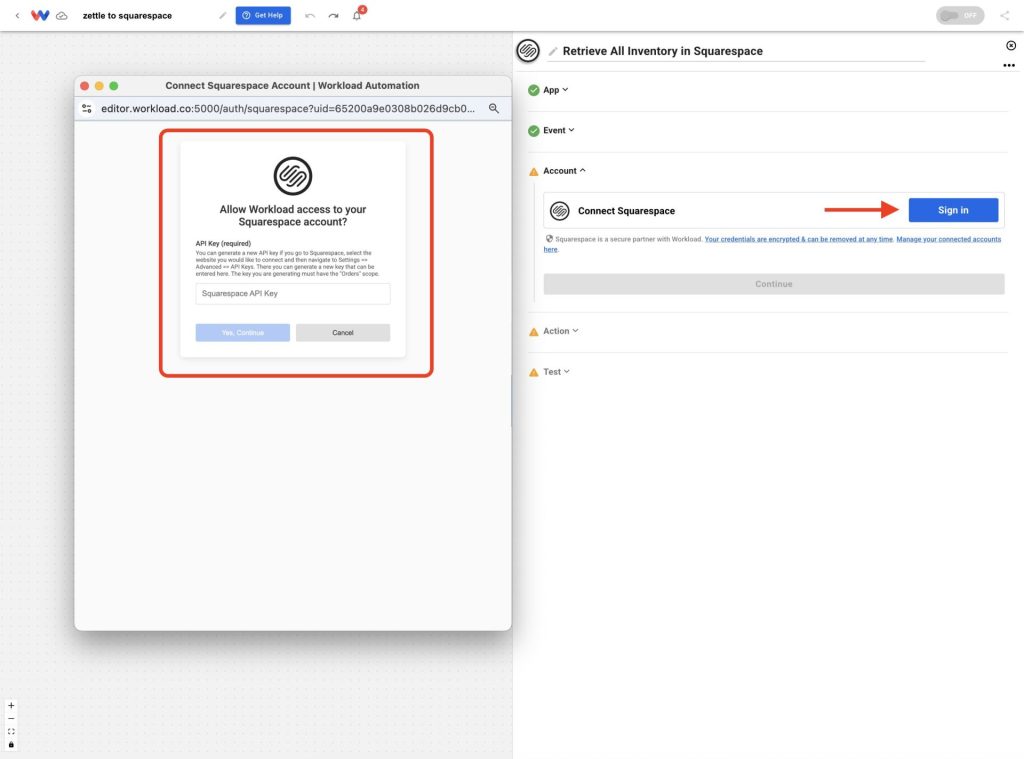
Task: Click the Event green check status icon
Action: click(534, 131)
